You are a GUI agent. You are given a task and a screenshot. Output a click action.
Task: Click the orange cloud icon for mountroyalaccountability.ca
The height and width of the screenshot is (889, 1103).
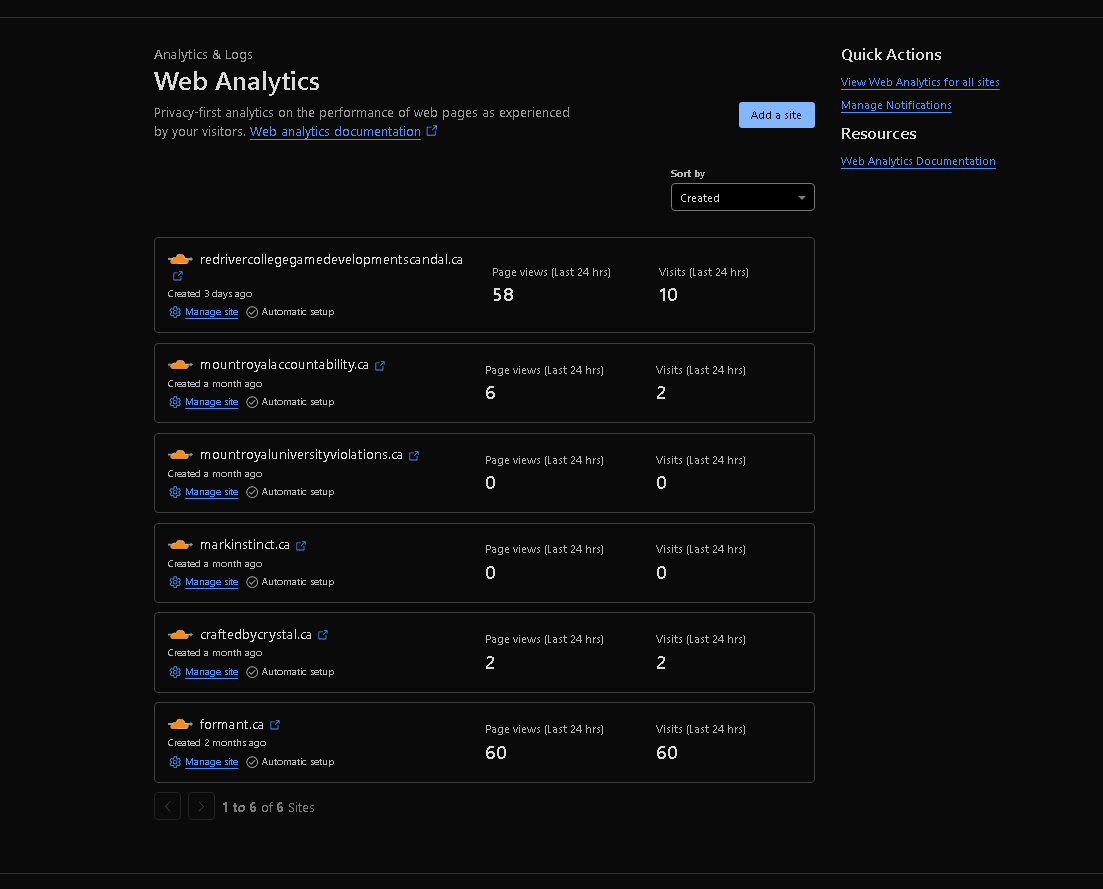(180, 364)
